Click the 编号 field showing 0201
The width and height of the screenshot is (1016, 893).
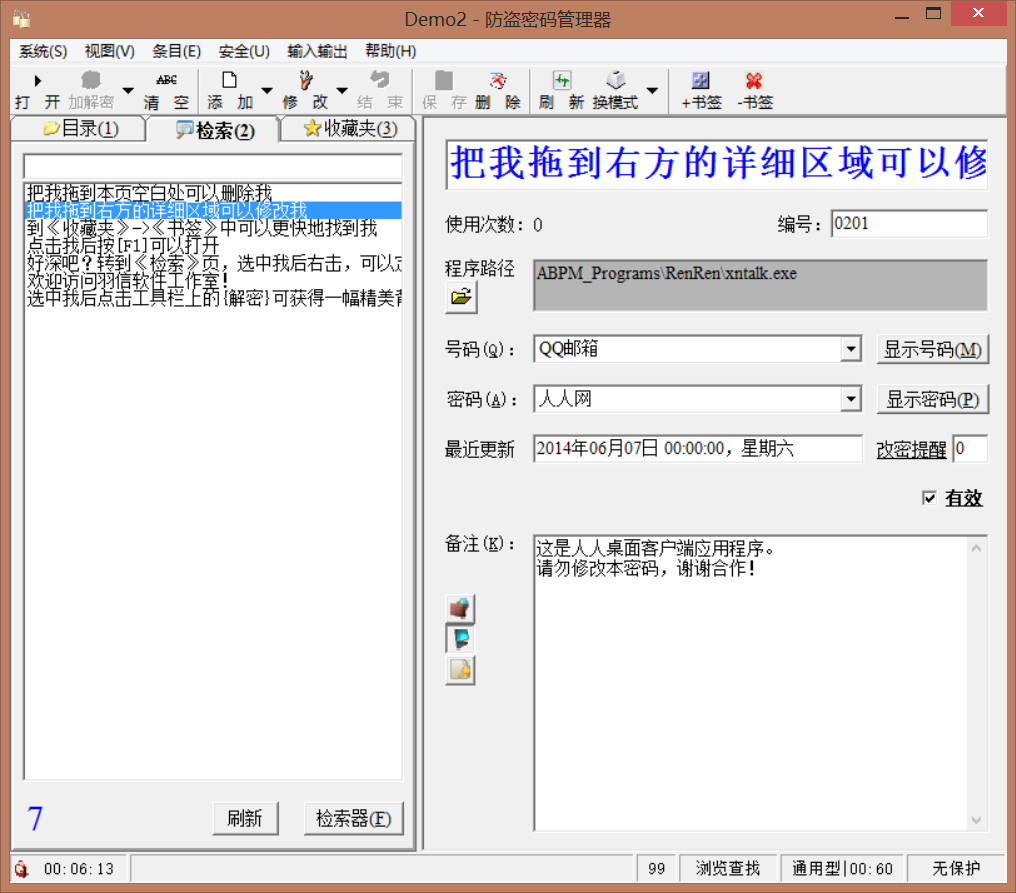coord(909,224)
